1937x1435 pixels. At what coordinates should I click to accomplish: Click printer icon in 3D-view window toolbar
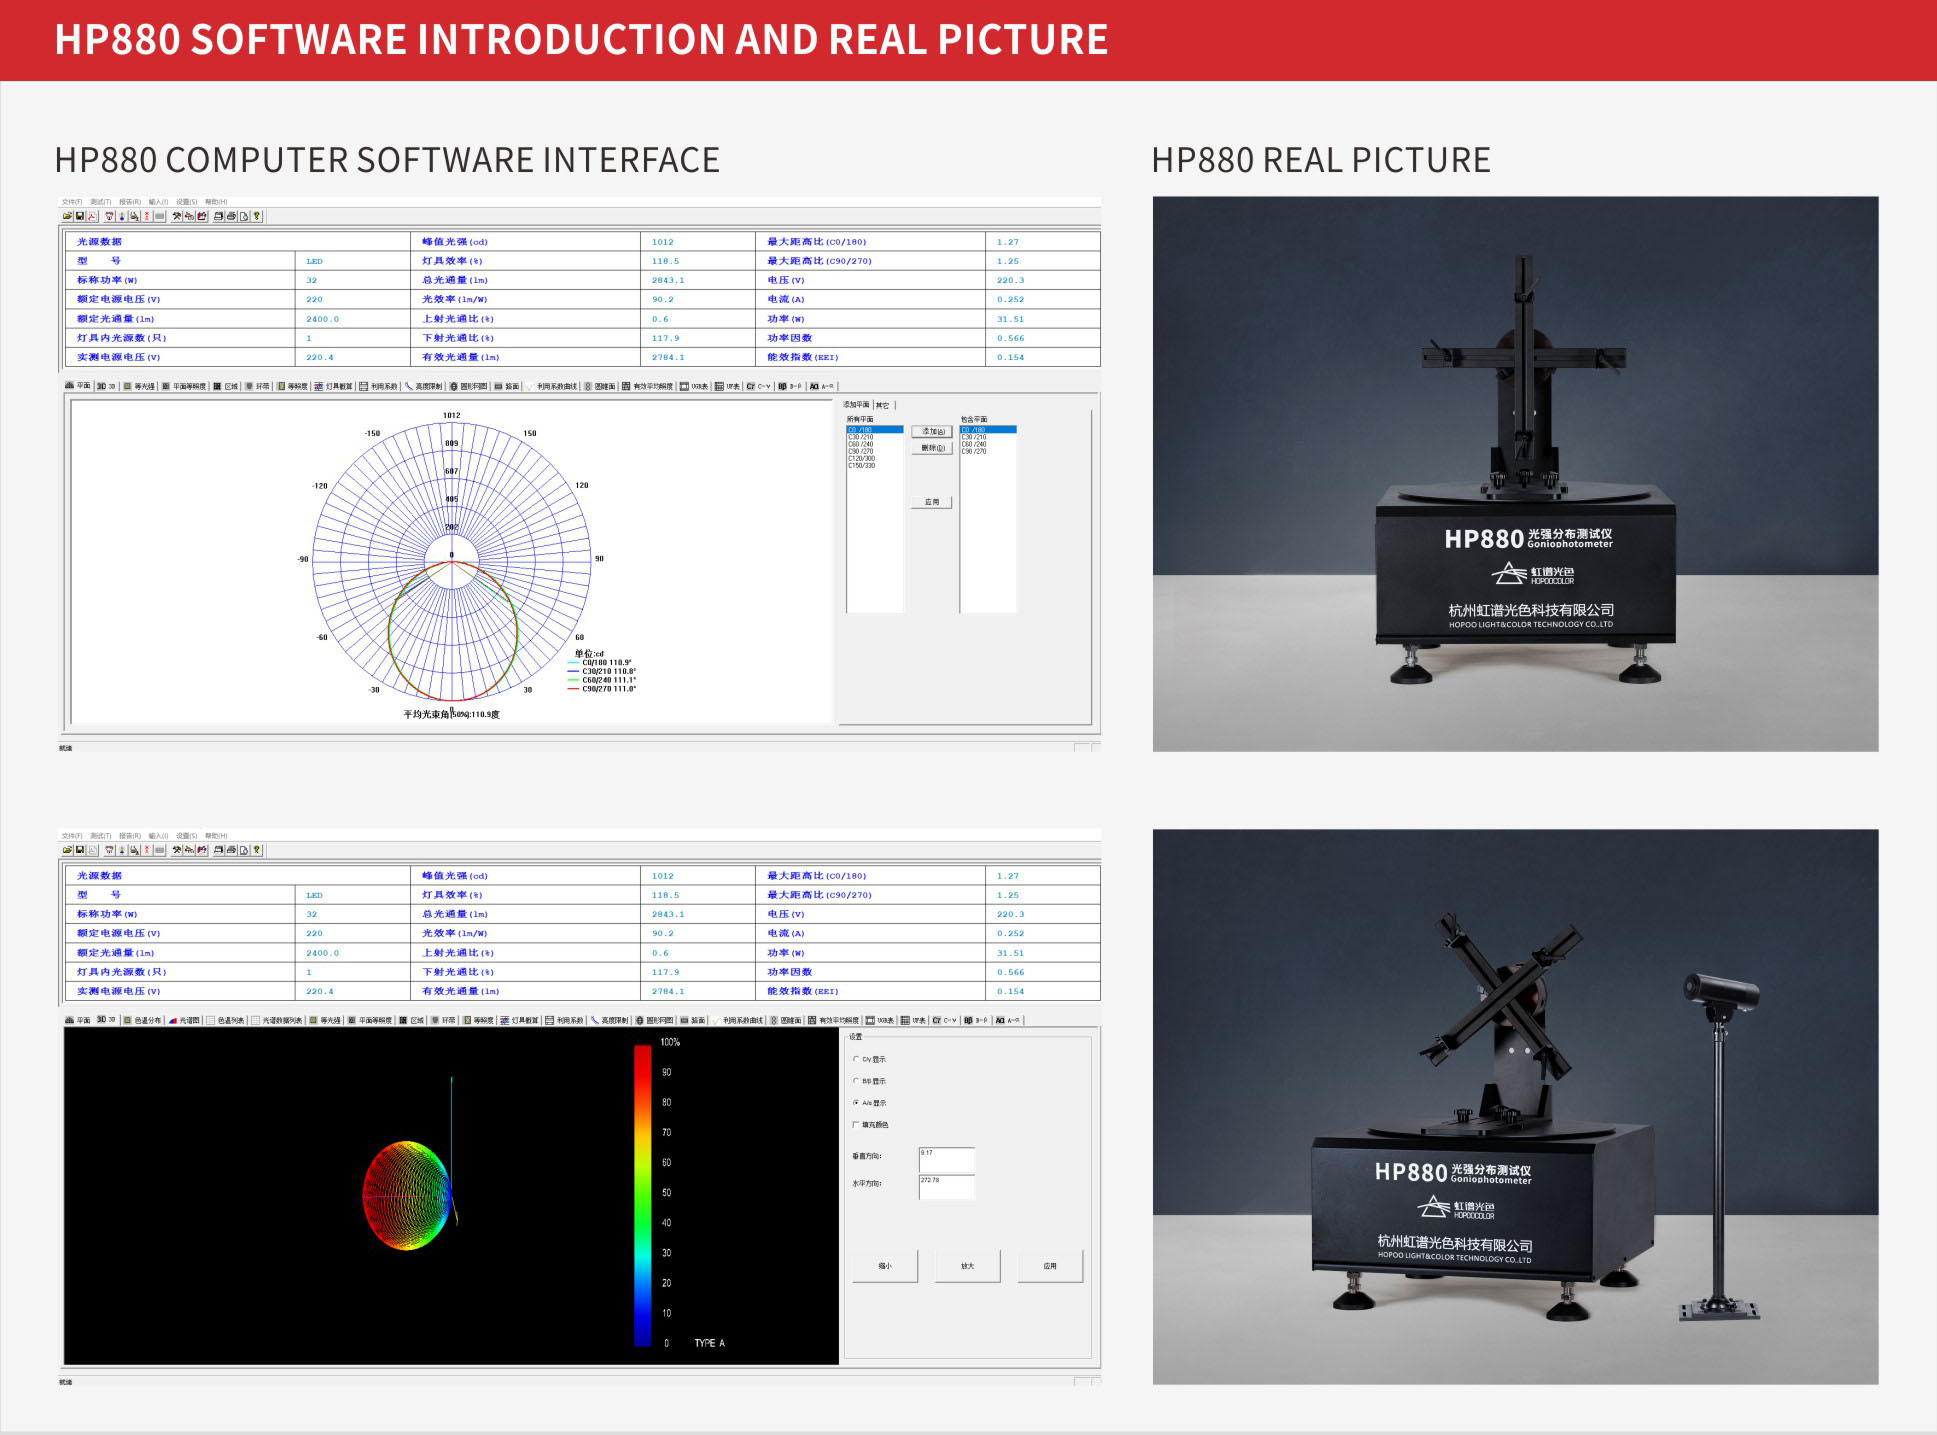[231, 850]
